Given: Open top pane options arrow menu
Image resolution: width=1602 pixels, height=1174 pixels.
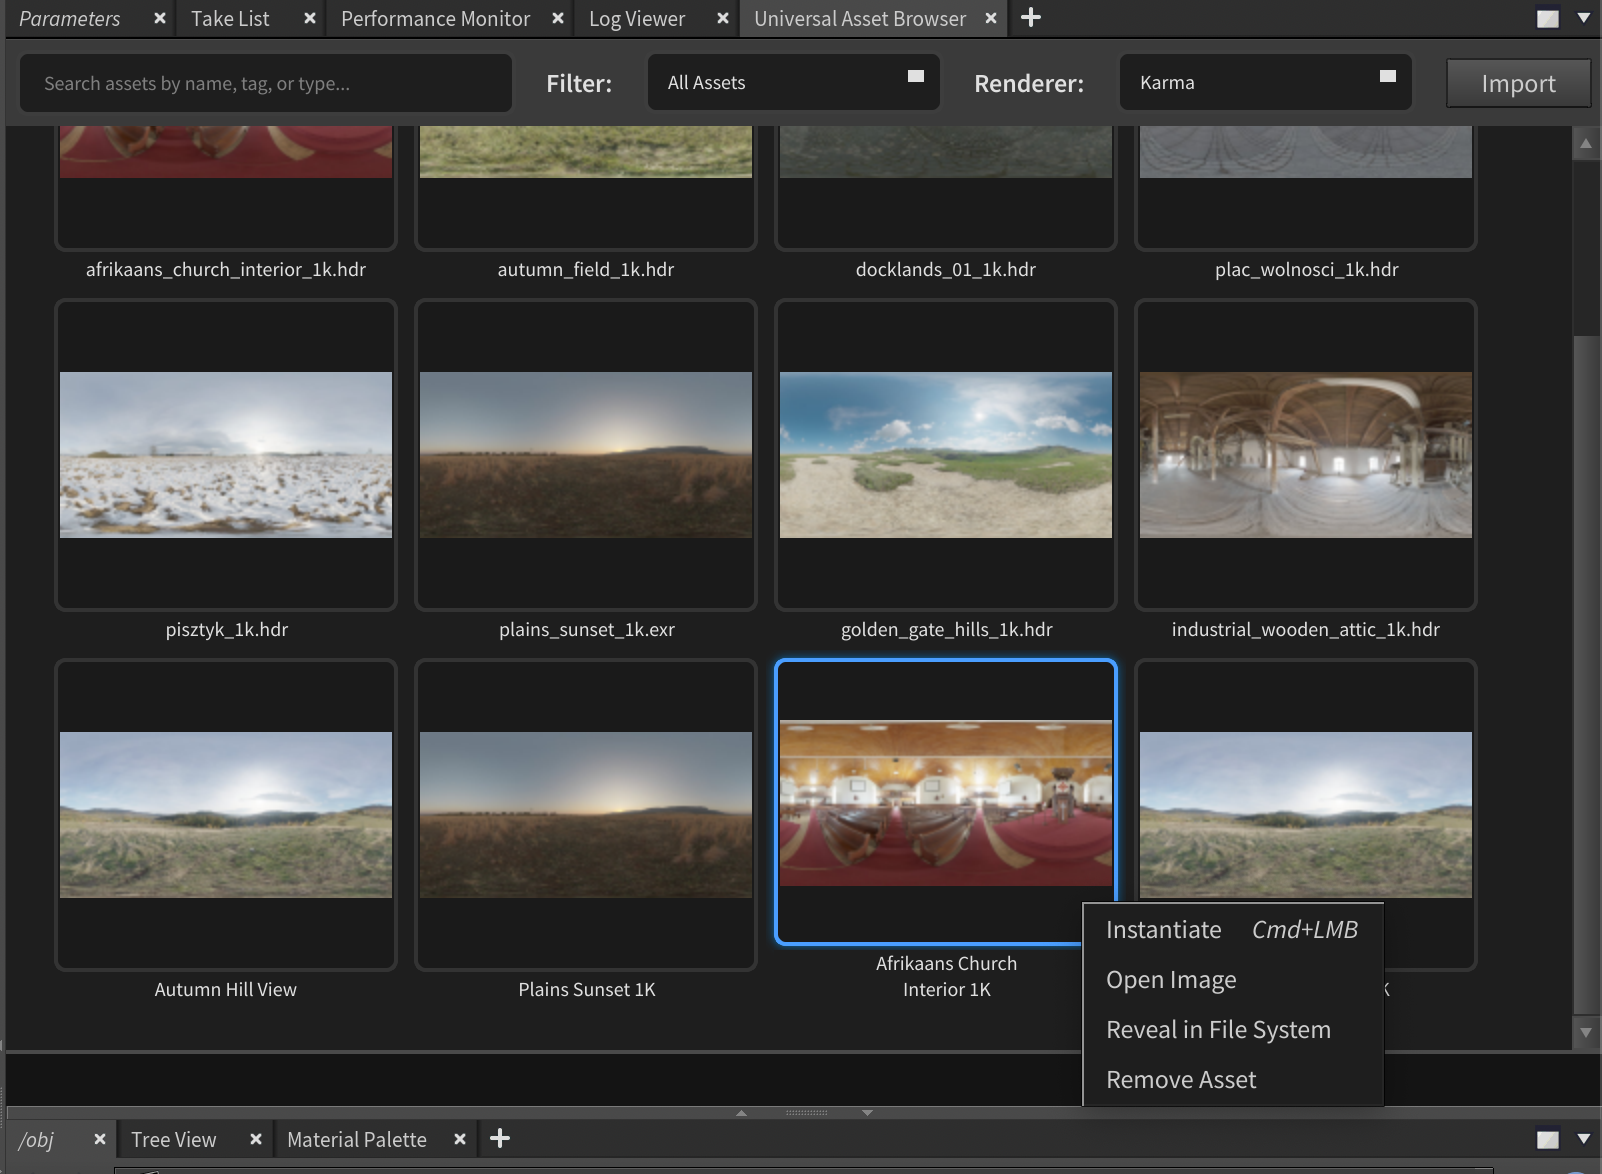Looking at the screenshot, I should click(x=1583, y=18).
